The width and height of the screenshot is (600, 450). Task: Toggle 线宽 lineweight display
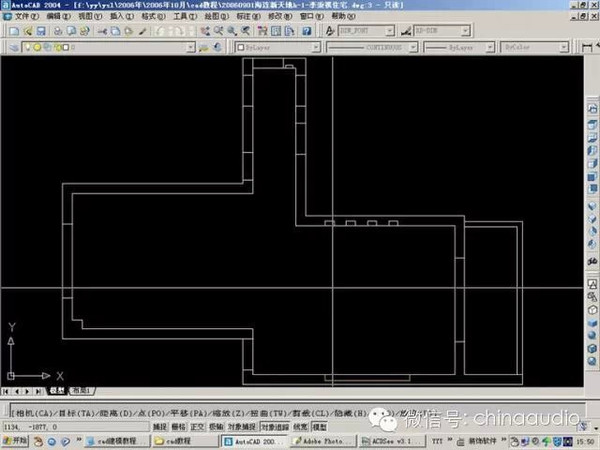[x=300, y=427]
